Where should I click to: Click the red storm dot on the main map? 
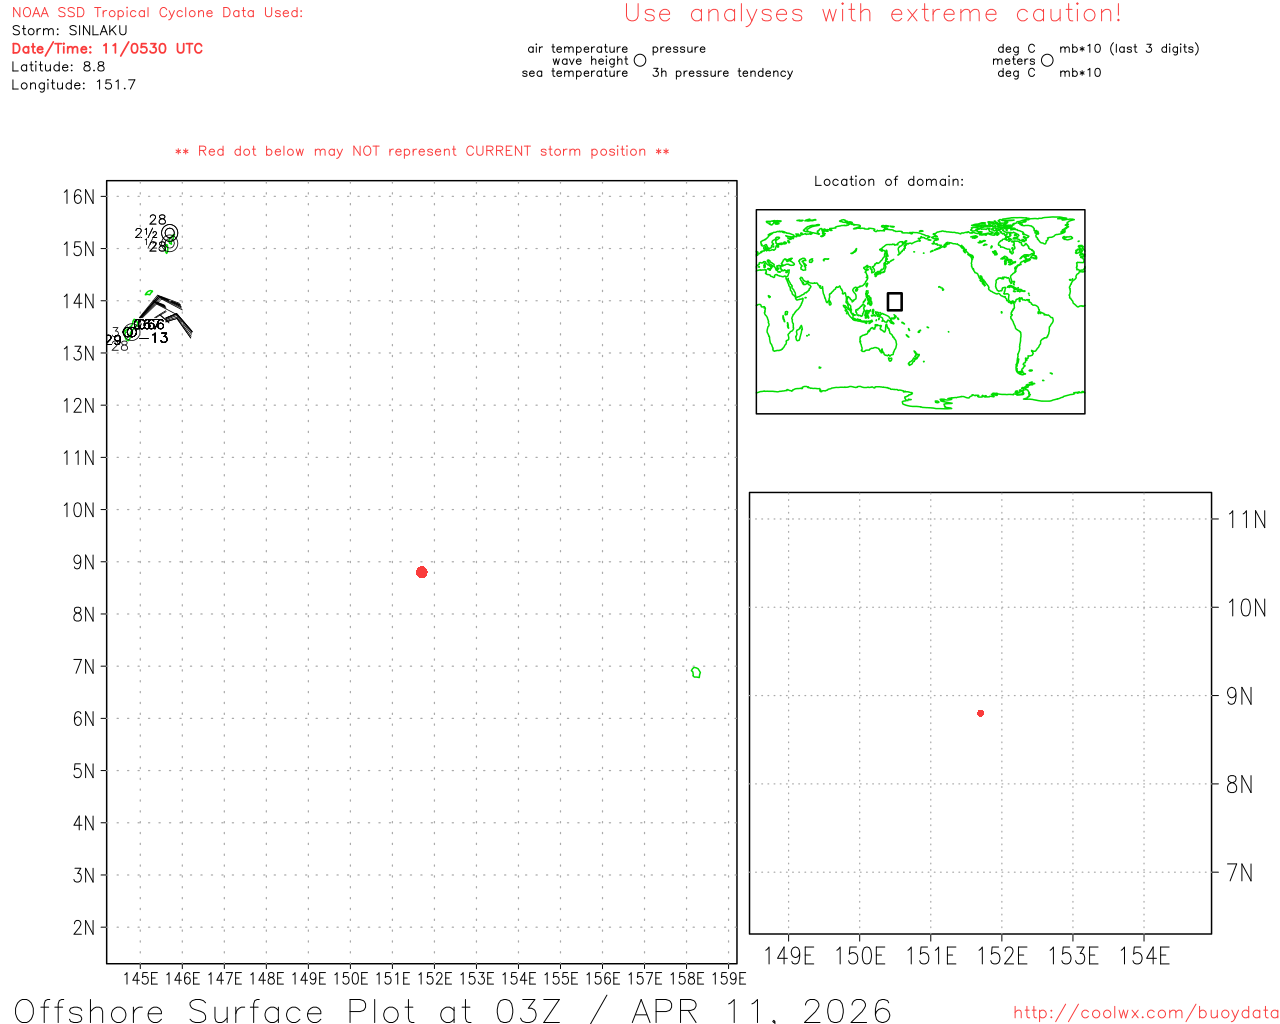coord(422,572)
